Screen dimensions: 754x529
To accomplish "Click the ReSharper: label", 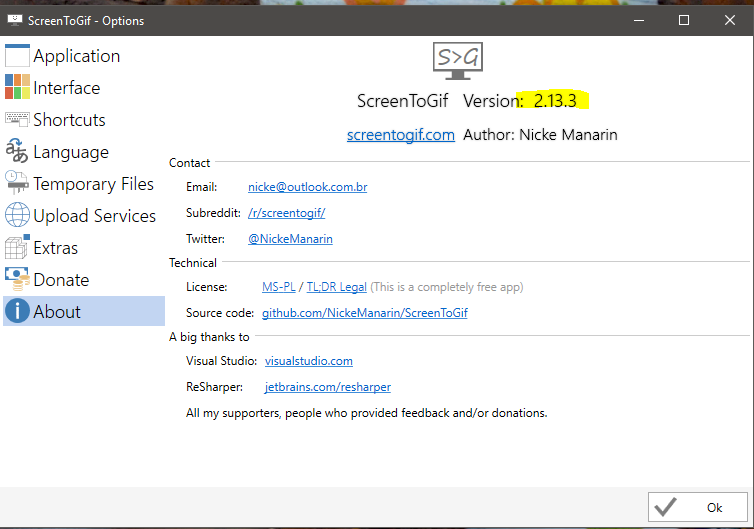I will (x=214, y=387).
